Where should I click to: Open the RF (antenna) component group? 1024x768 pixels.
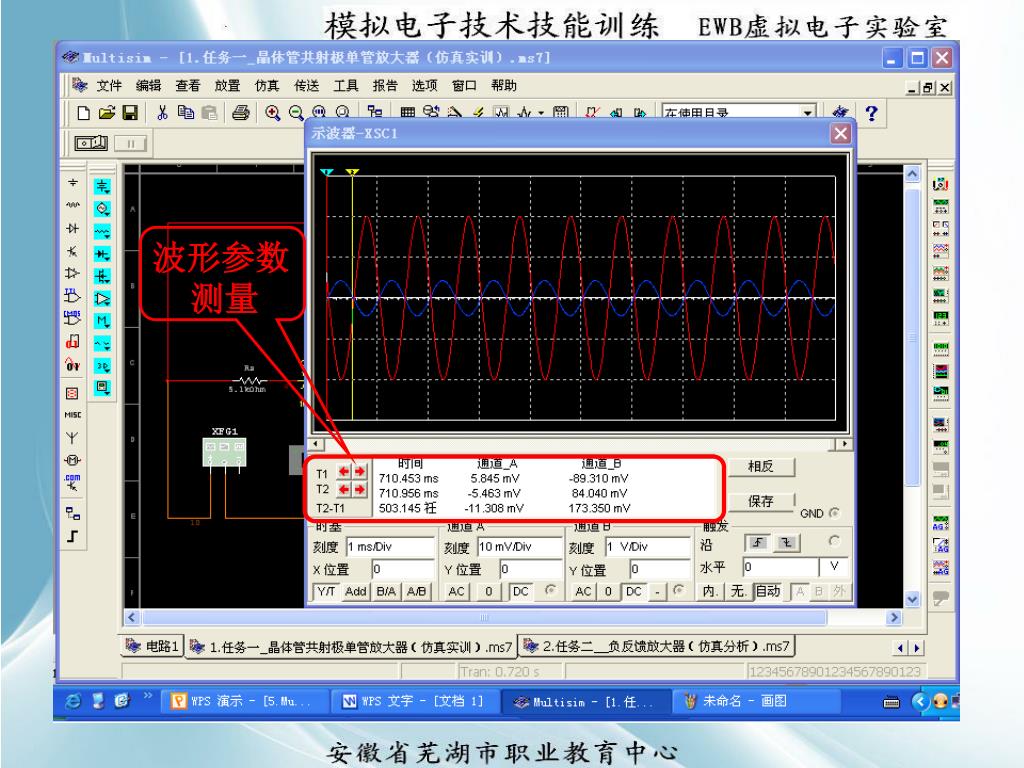pyautogui.click(x=72, y=438)
